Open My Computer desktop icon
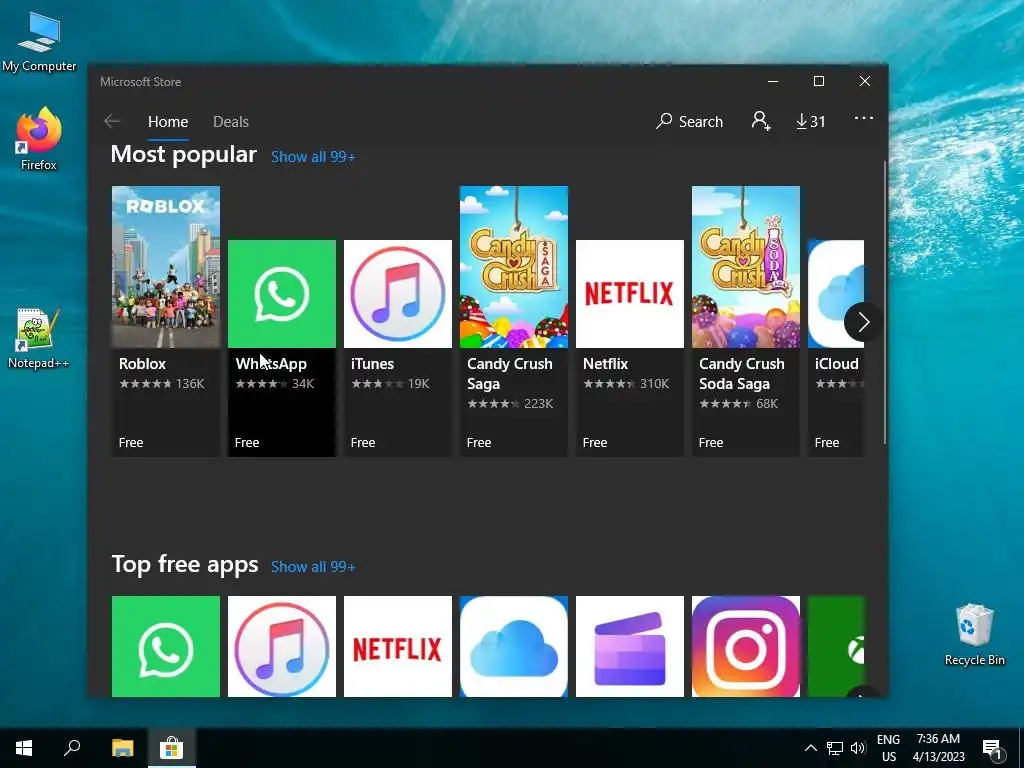This screenshot has height=768, width=1024. (39, 41)
